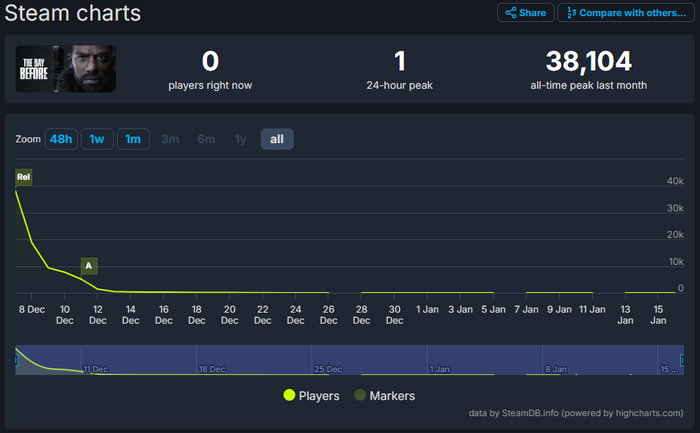Screen dimensions: 700x433
Task: Set zoom to 1m
Action: [133, 139]
